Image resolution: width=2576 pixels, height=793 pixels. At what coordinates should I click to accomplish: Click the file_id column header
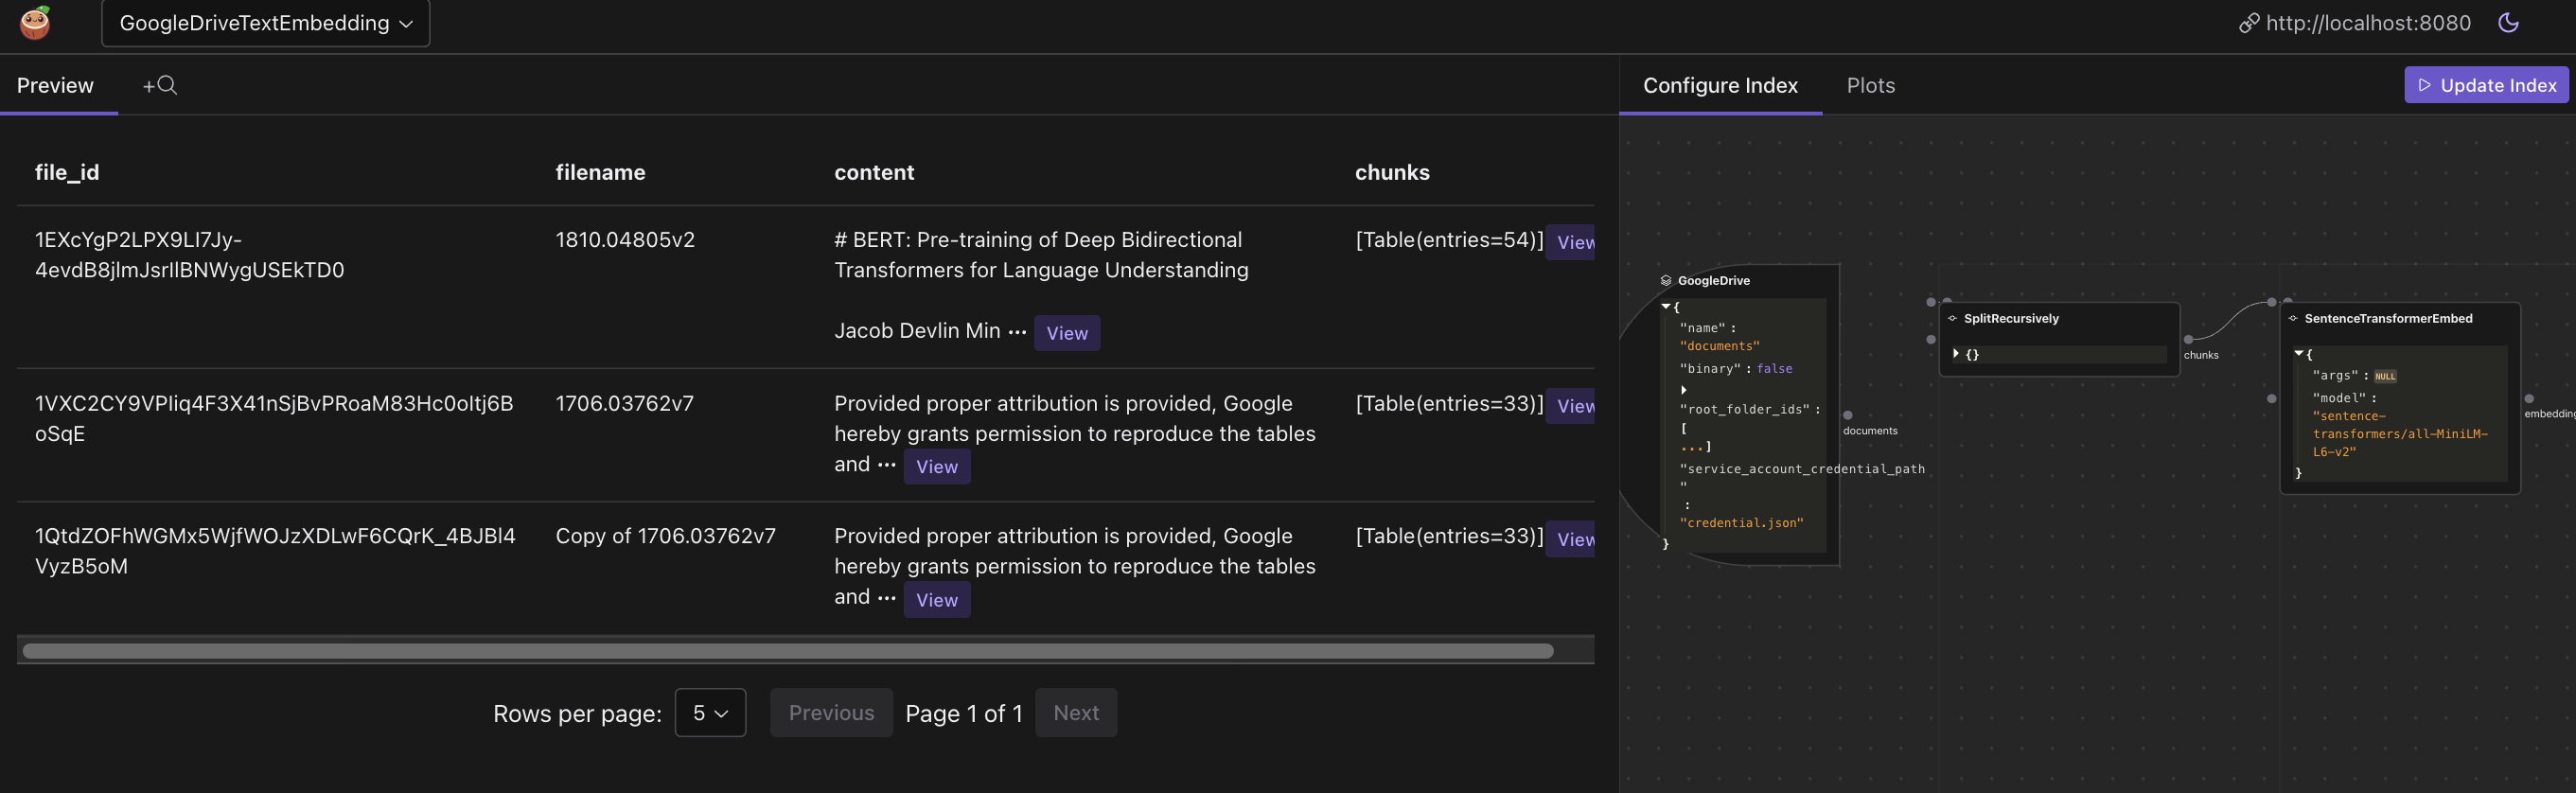[67, 172]
